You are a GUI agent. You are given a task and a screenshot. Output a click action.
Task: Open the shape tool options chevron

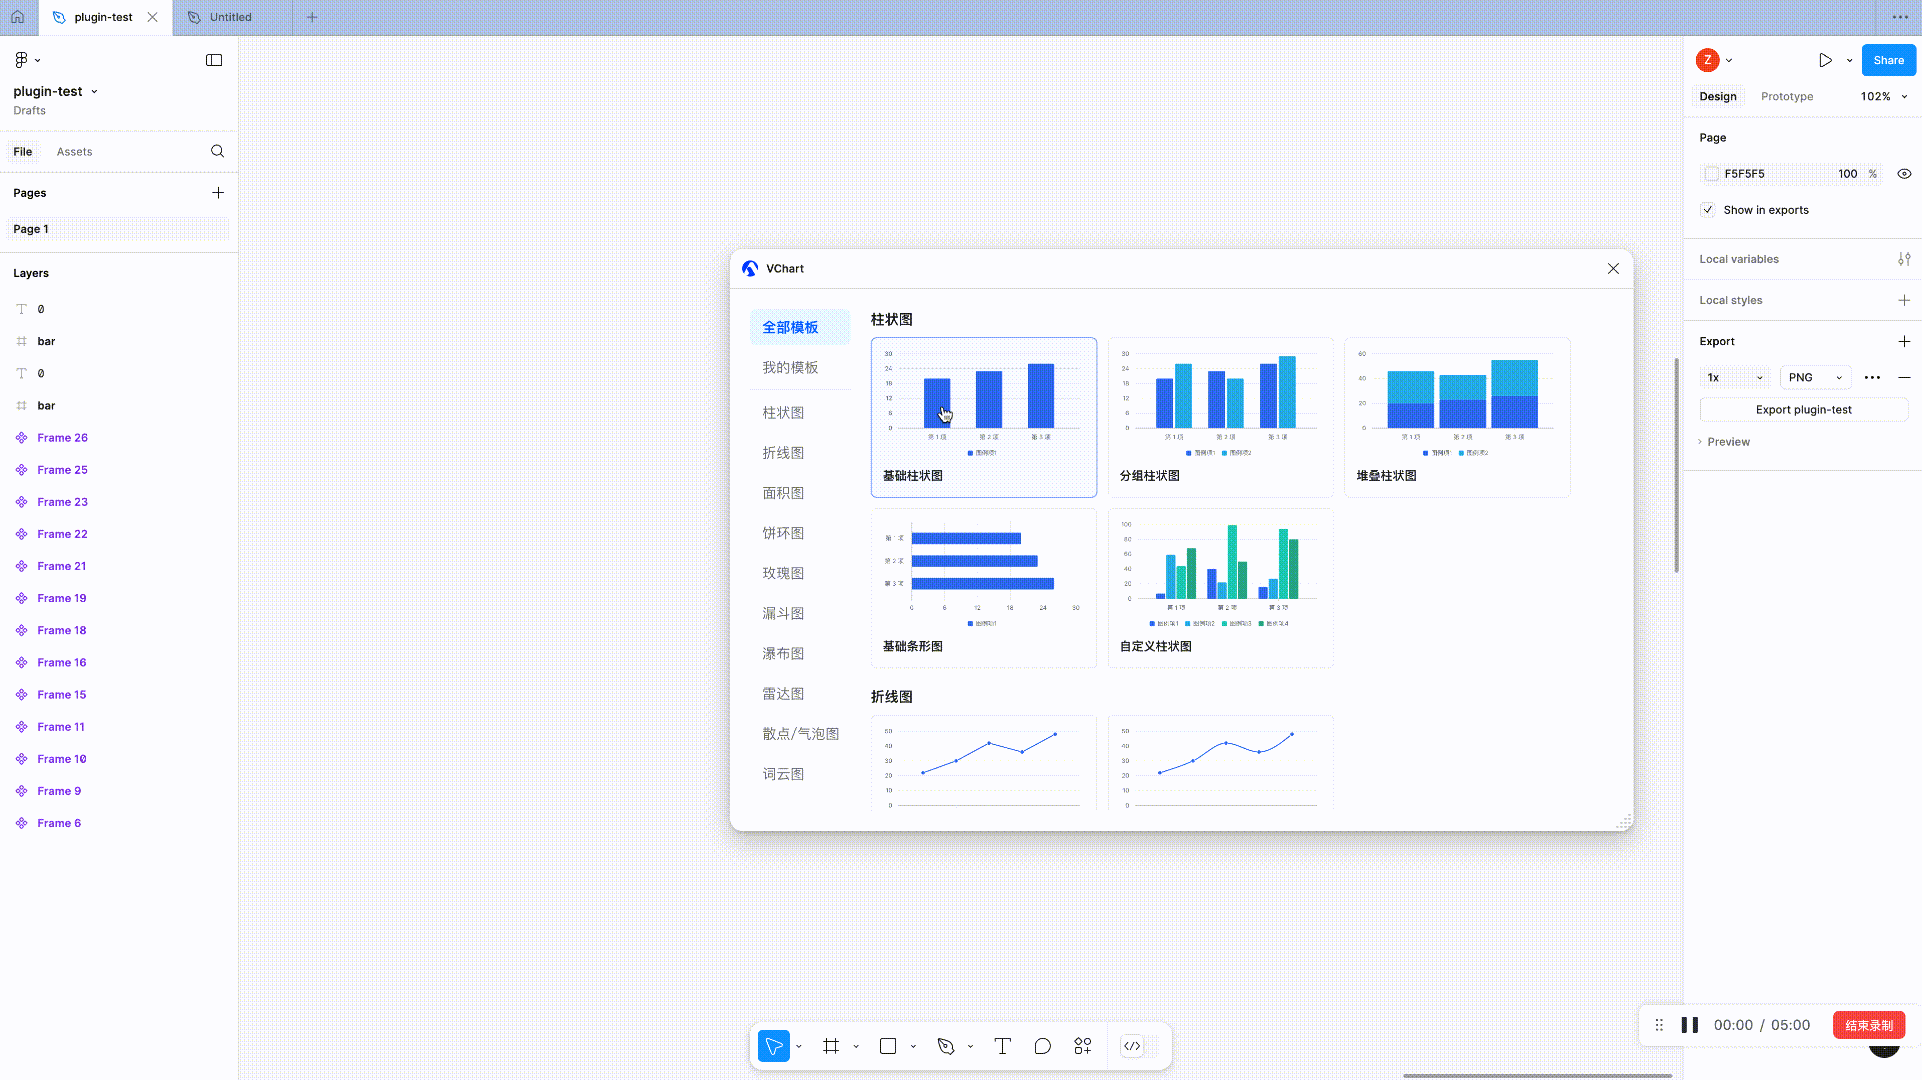[x=913, y=1047]
